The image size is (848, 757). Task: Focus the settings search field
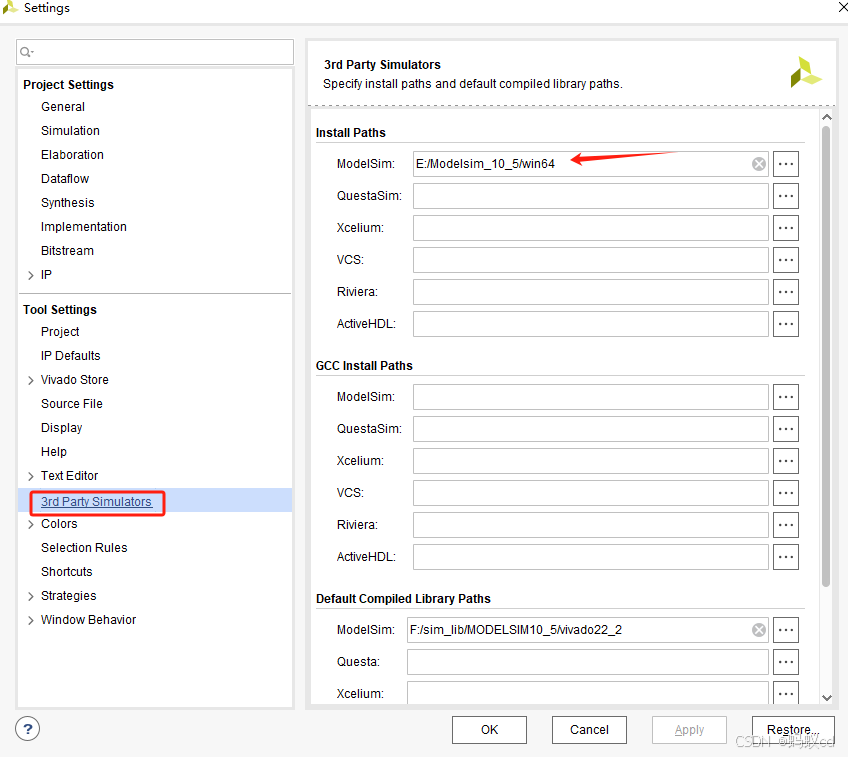(x=155, y=52)
